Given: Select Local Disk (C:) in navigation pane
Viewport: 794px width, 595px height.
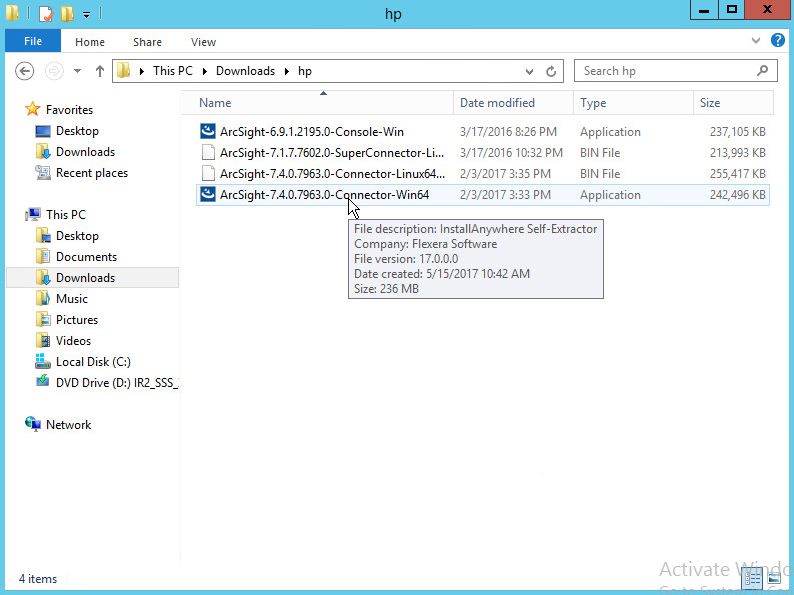Looking at the screenshot, I should (x=93, y=362).
